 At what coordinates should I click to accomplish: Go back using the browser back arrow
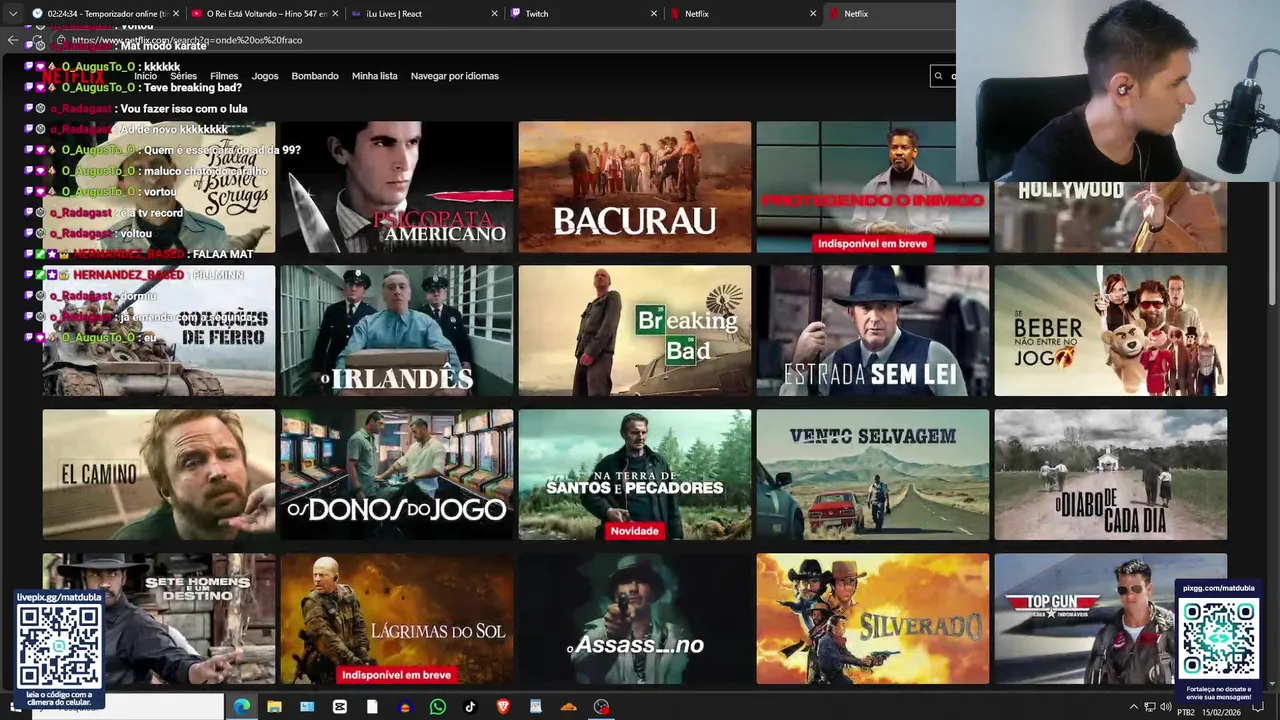point(12,40)
